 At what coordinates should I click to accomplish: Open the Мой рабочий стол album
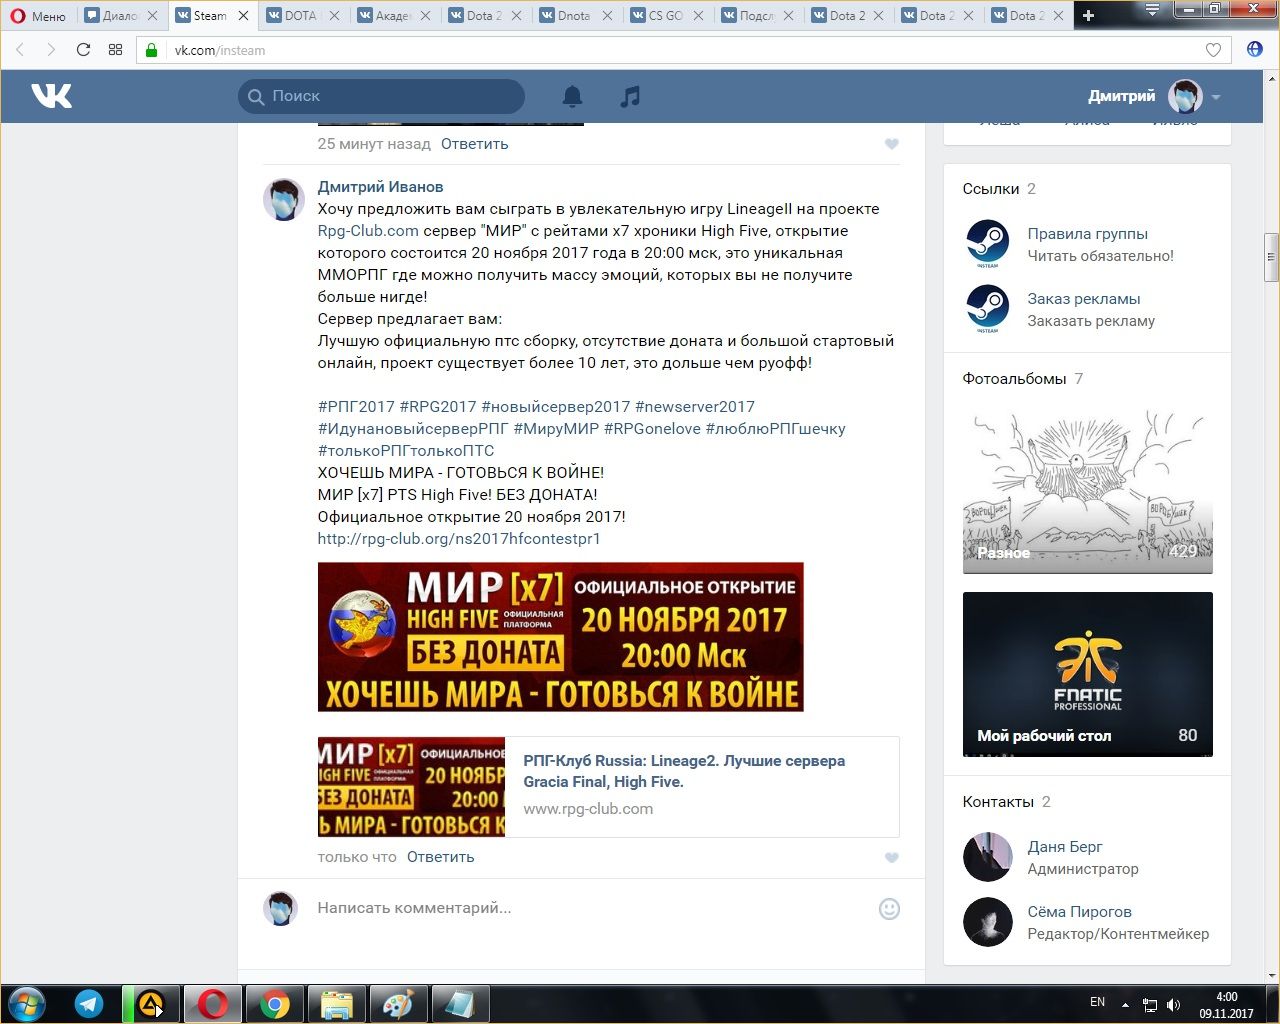tap(1087, 674)
